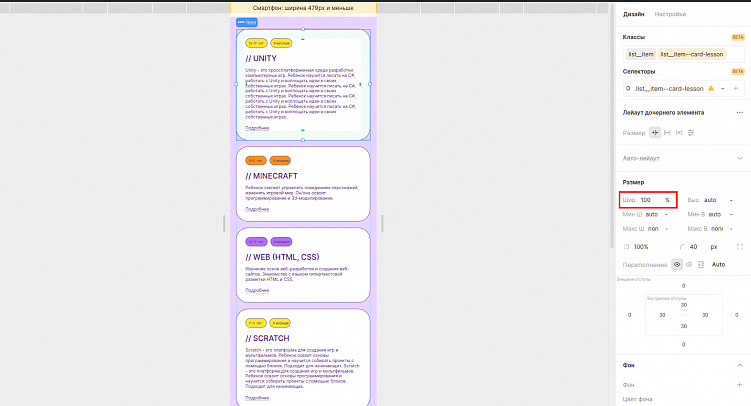Screen dimensions: 751x406
Task: Click the Макс Ш none field
Action: tap(653, 229)
